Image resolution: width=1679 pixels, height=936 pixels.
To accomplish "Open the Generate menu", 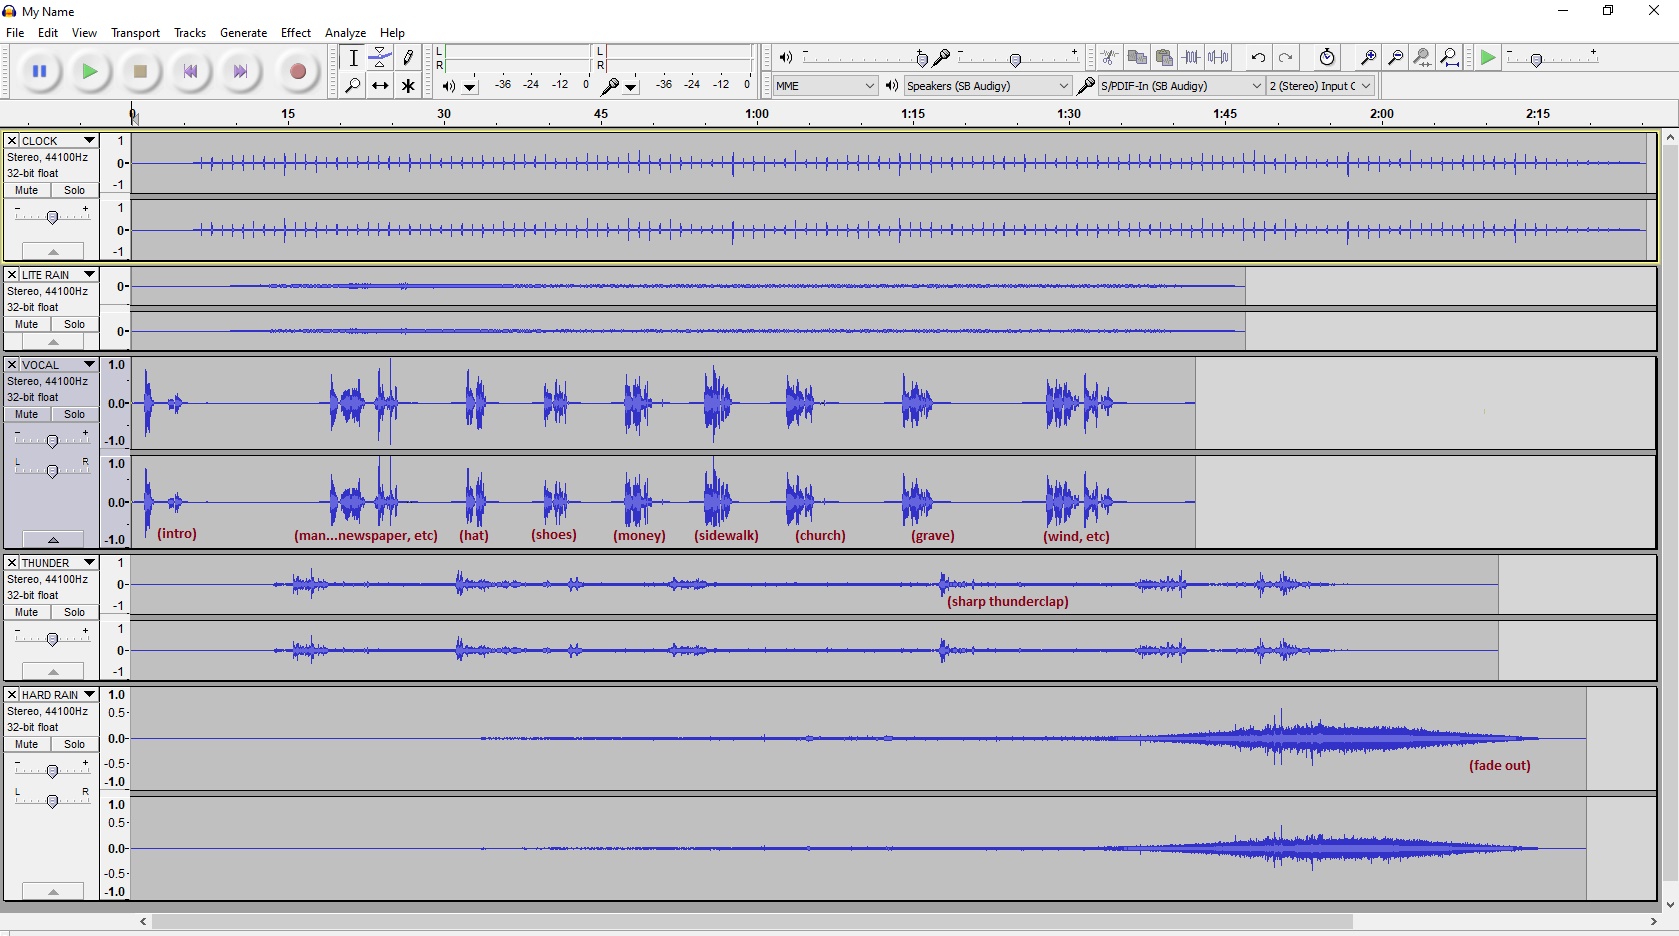I will coord(243,33).
